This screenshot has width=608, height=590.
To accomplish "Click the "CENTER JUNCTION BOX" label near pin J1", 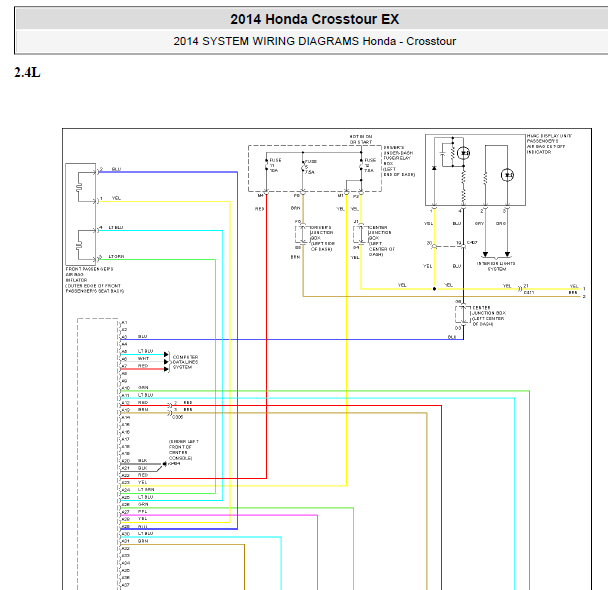I will 381,241.
